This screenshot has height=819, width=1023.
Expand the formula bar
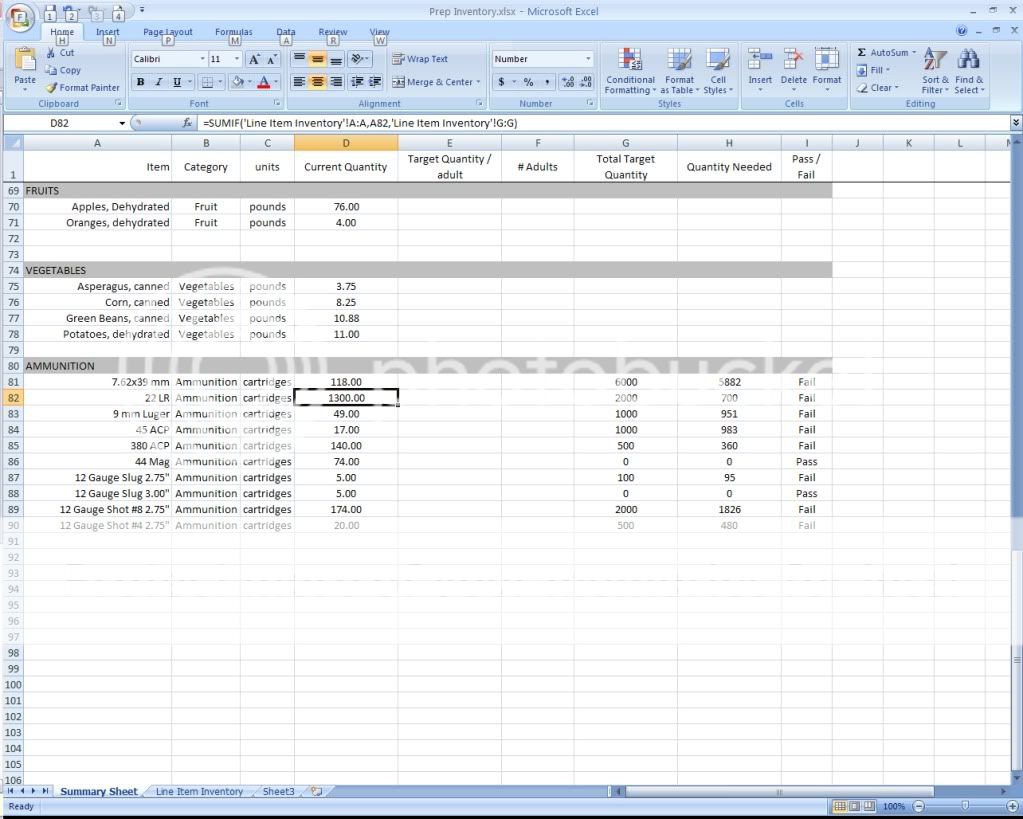tap(1016, 123)
